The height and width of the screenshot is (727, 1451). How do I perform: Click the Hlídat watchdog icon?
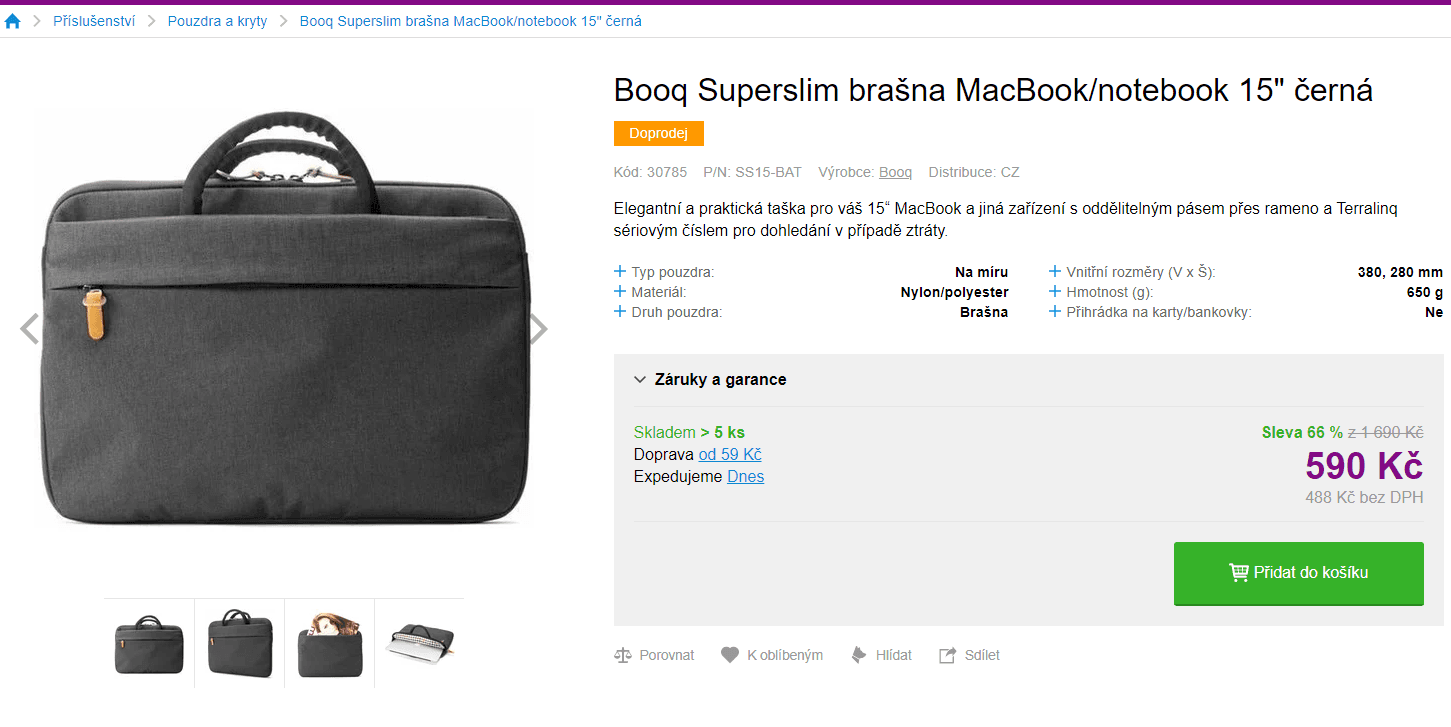[x=859, y=655]
